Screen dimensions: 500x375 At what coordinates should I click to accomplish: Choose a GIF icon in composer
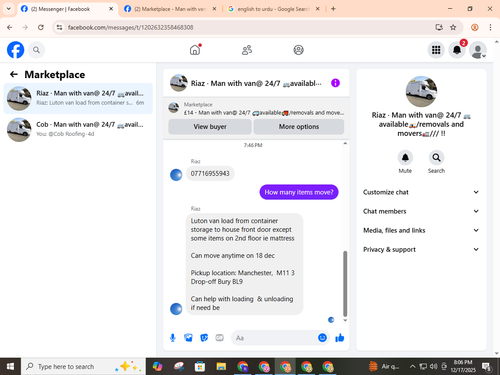point(219,338)
